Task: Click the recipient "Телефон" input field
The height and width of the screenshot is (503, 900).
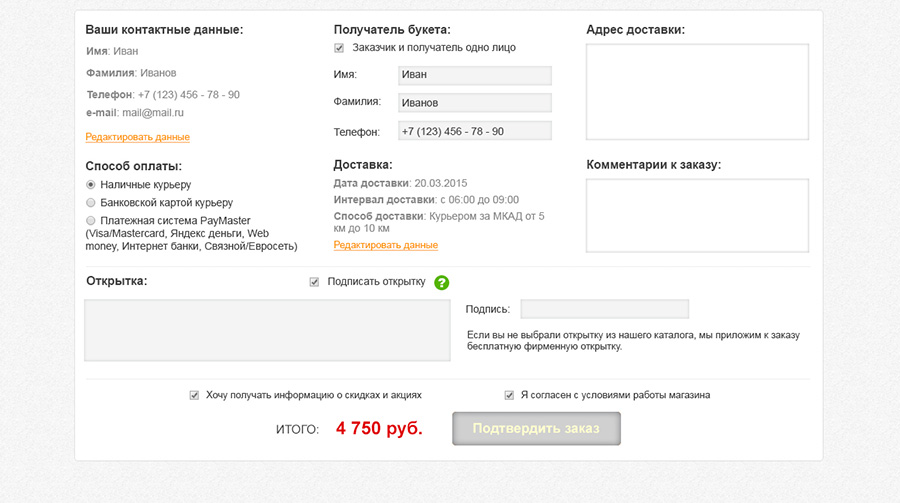Action: click(x=474, y=131)
